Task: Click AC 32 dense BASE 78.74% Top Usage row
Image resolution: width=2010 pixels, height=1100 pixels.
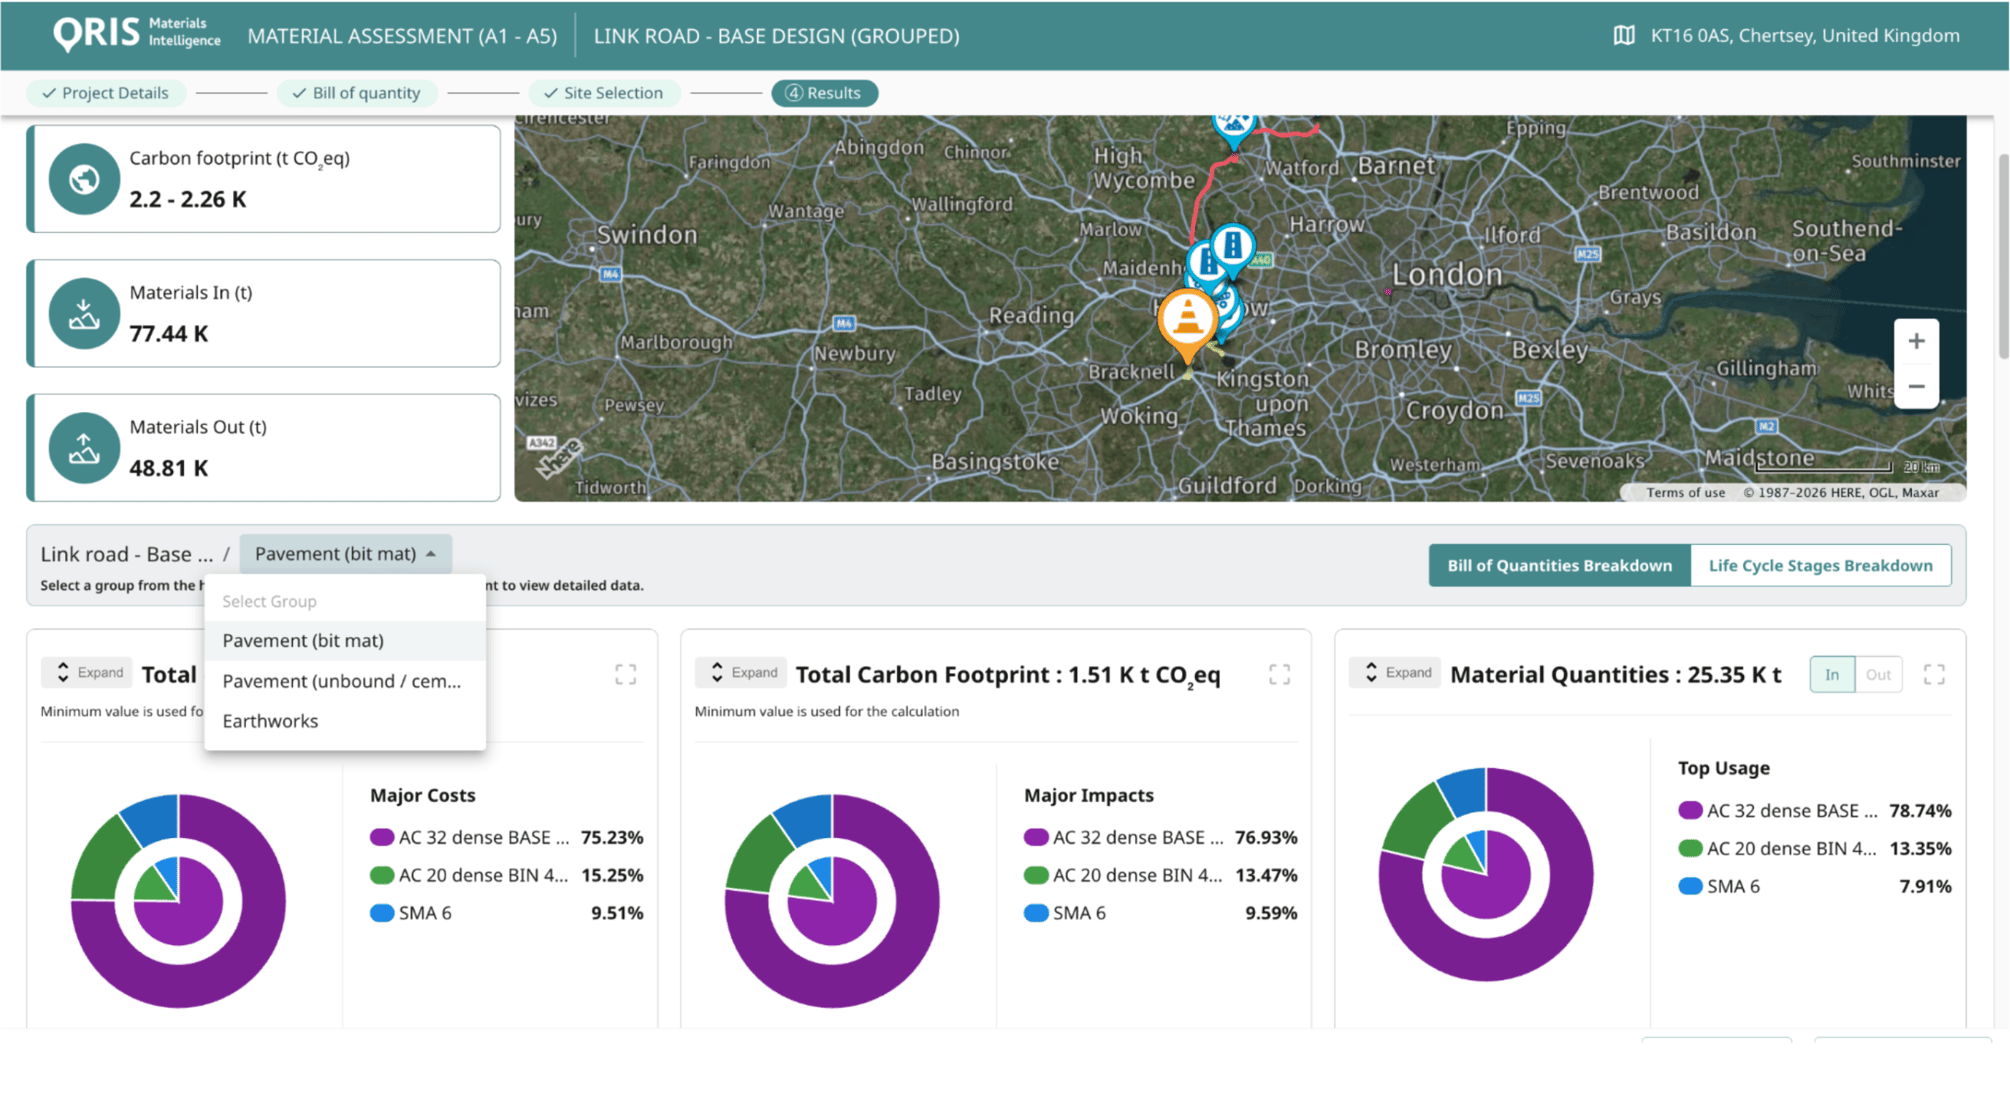Action: pos(1814,810)
